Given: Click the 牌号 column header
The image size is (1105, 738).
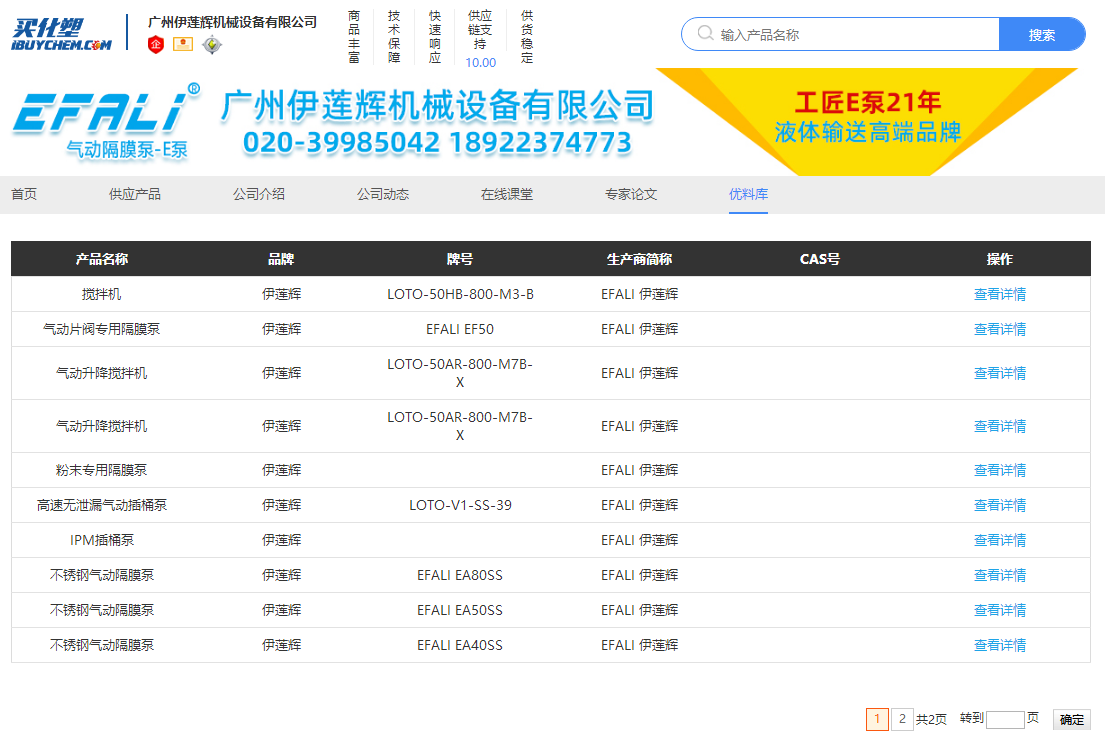Looking at the screenshot, I should click(x=459, y=259).
